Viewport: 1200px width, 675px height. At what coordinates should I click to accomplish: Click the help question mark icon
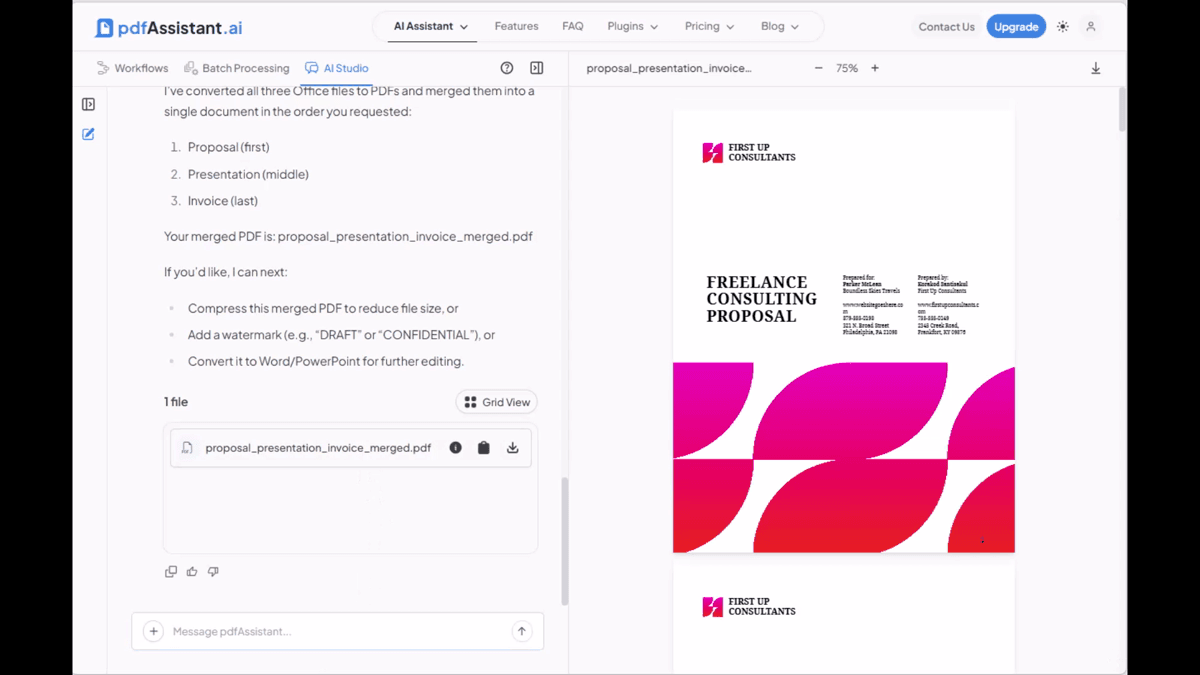(507, 68)
